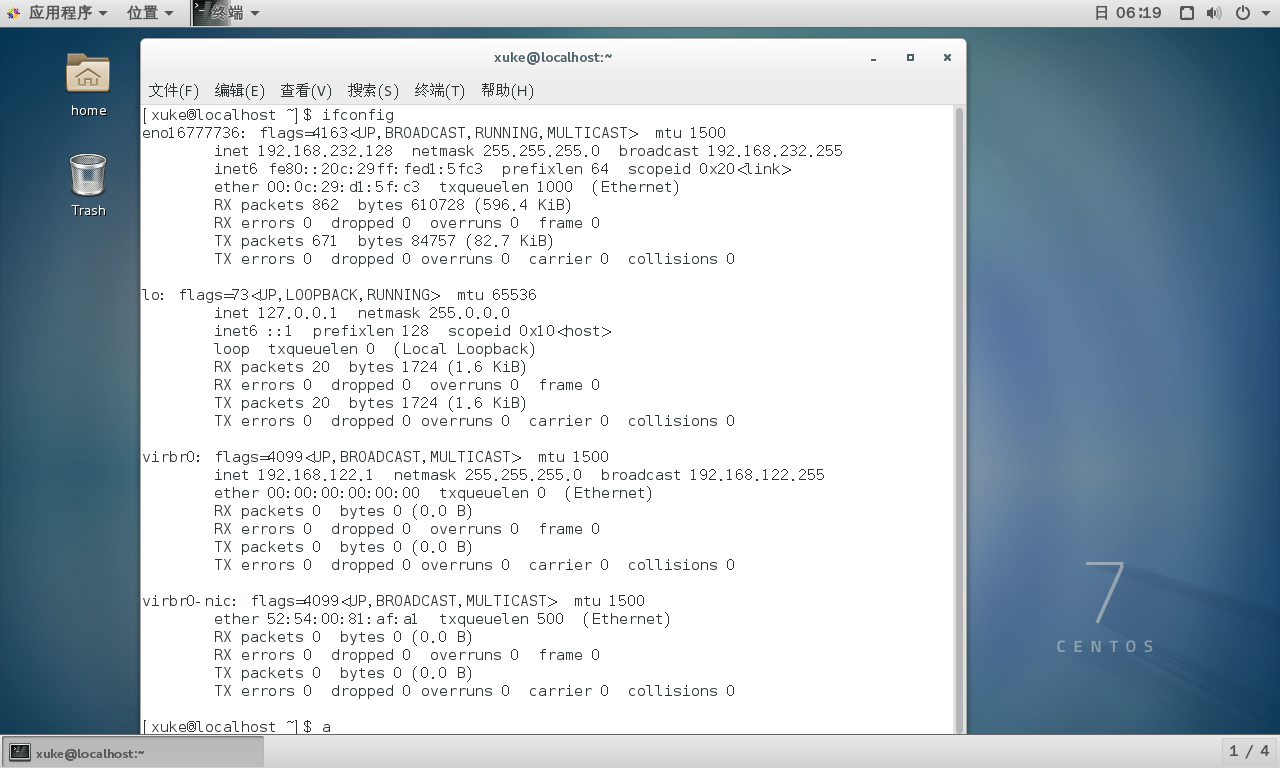Click the last prompt line ending in a
1280x768 pixels.
(237, 727)
